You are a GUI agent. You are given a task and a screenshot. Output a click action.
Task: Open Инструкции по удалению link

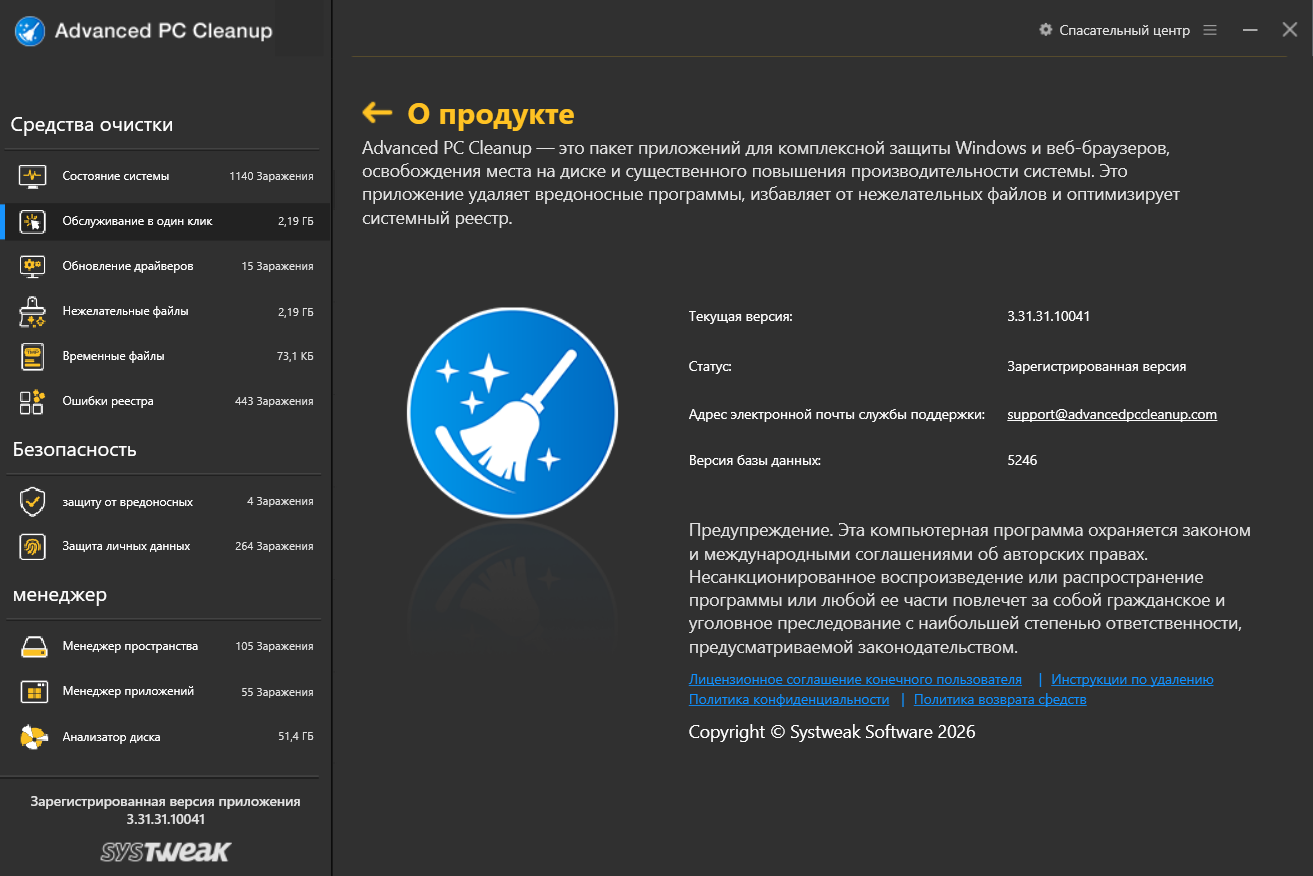1132,679
